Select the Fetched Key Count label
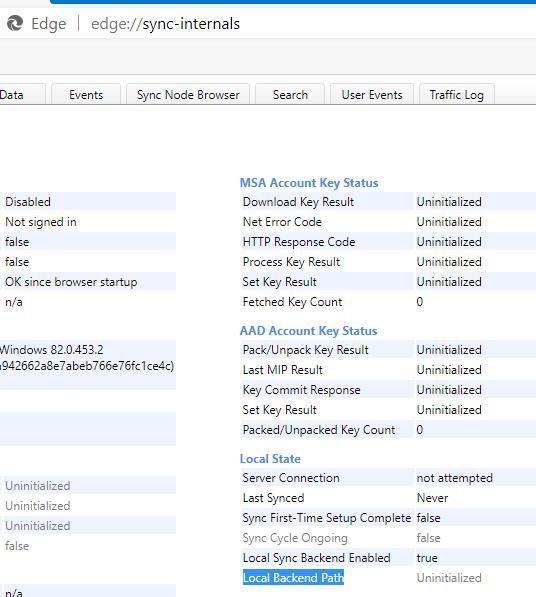 (x=292, y=302)
